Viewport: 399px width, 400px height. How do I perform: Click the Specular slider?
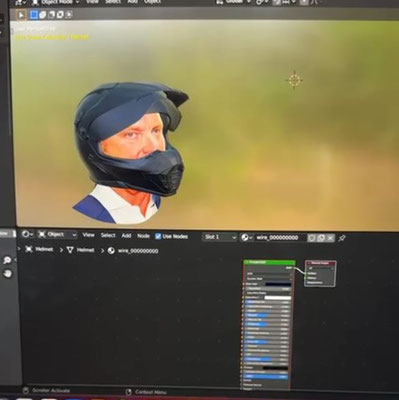[267, 315]
